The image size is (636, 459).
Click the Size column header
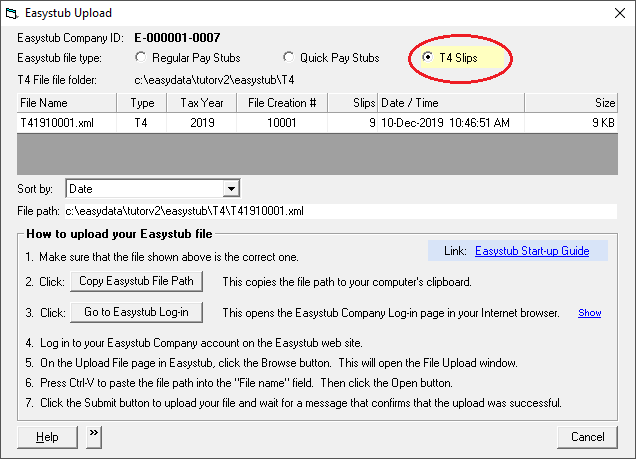click(571, 103)
